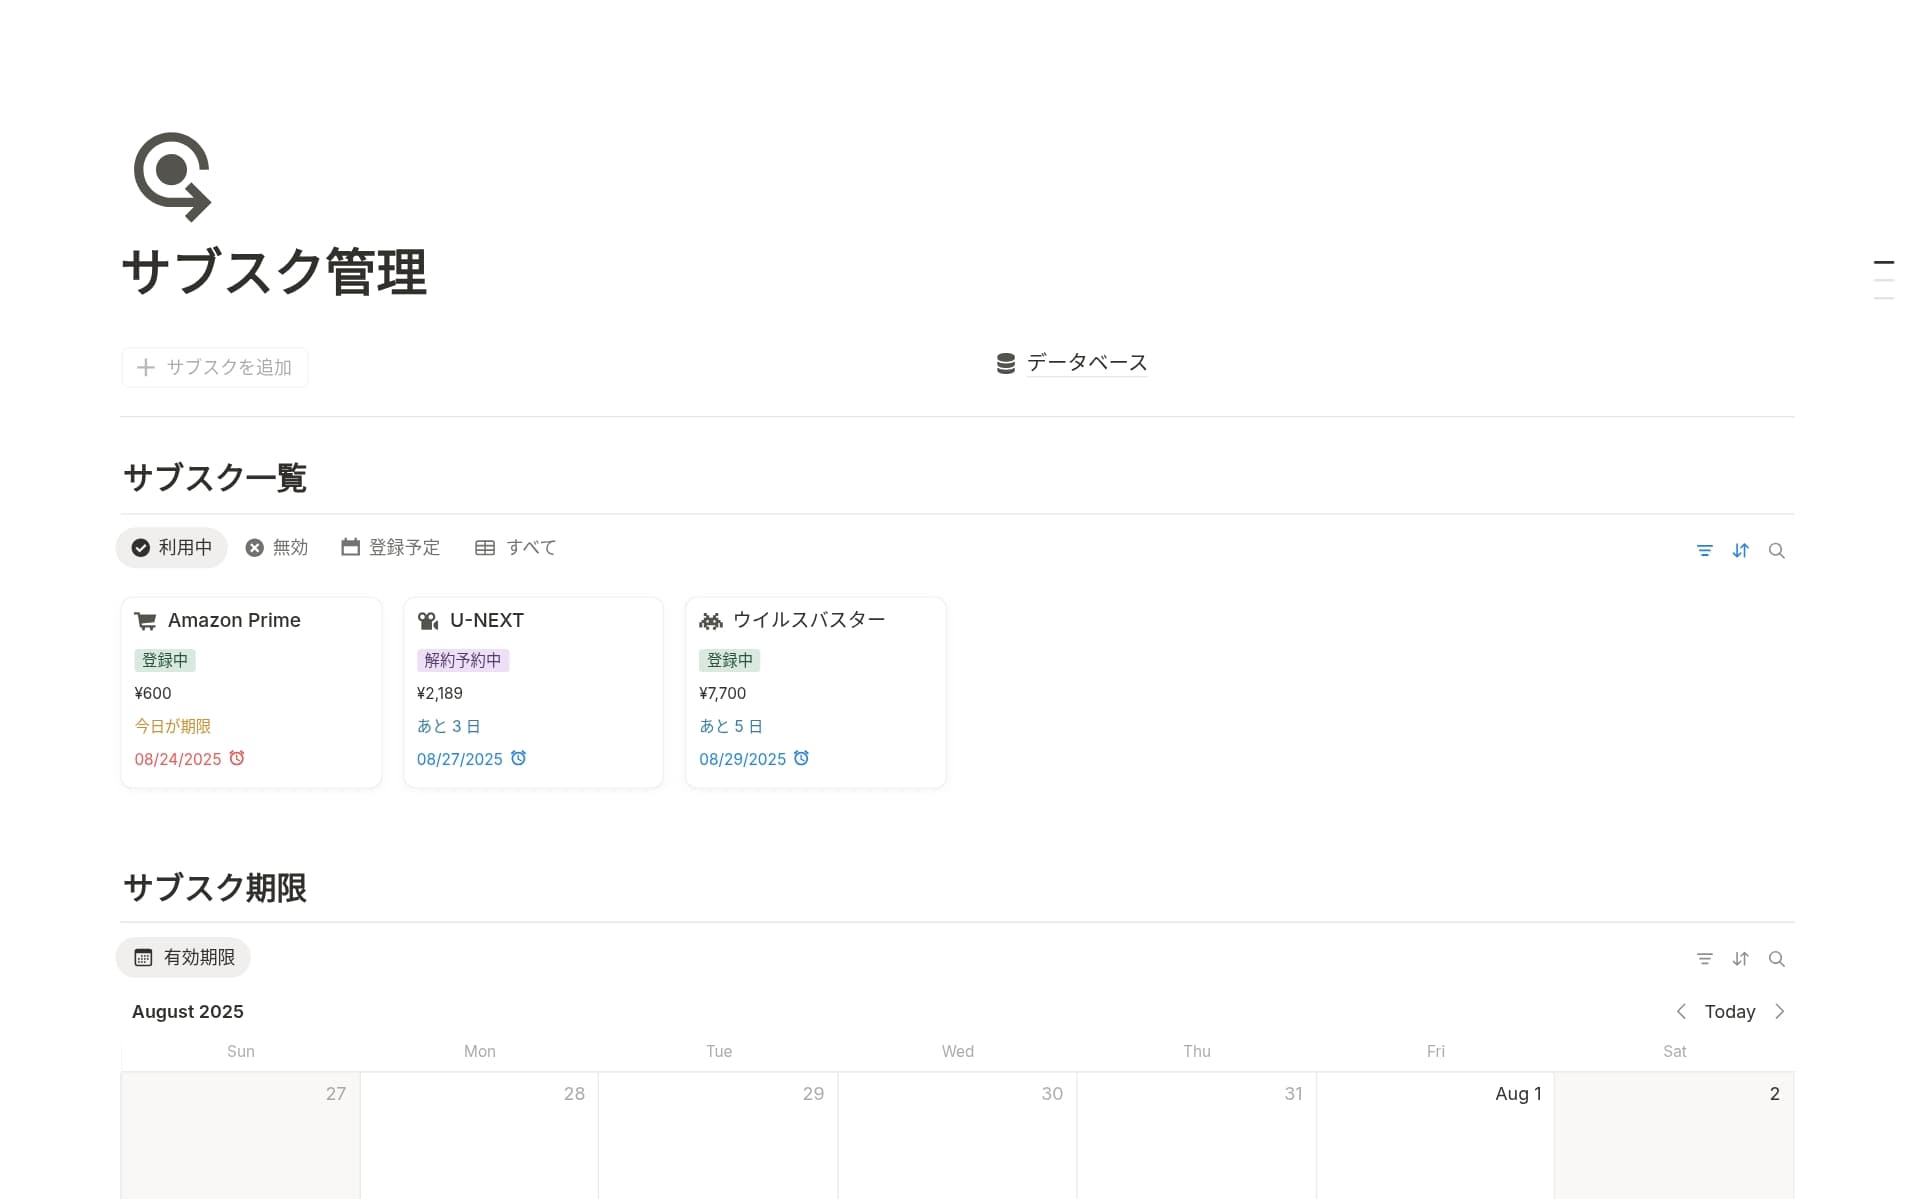Go to previous month in calendar
1920x1199 pixels.
1681,1011
